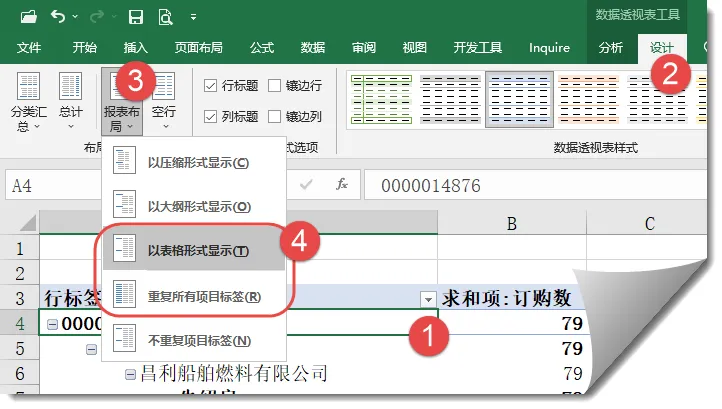
Task: Open the 总计 grand totals button
Action: pyautogui.click(x=70, y=102)
